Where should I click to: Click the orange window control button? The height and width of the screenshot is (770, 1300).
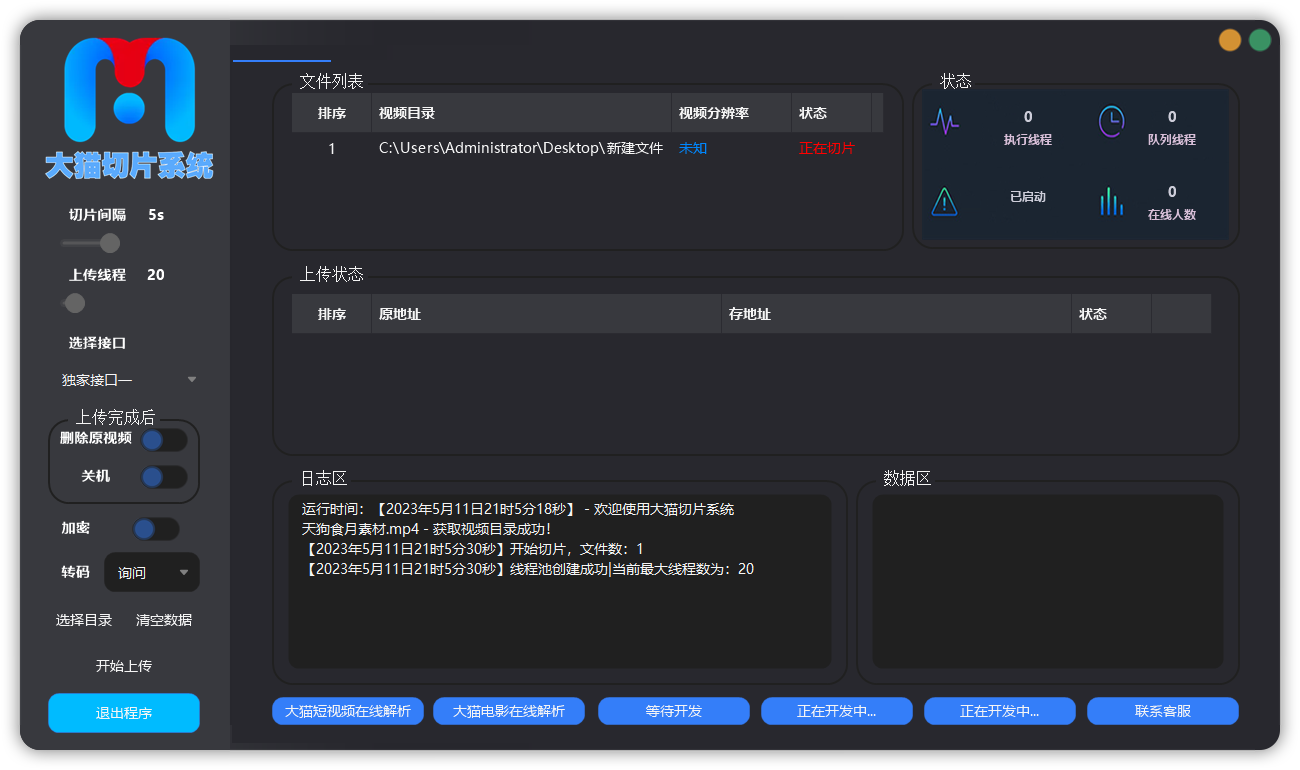(x=1230, y=40)
